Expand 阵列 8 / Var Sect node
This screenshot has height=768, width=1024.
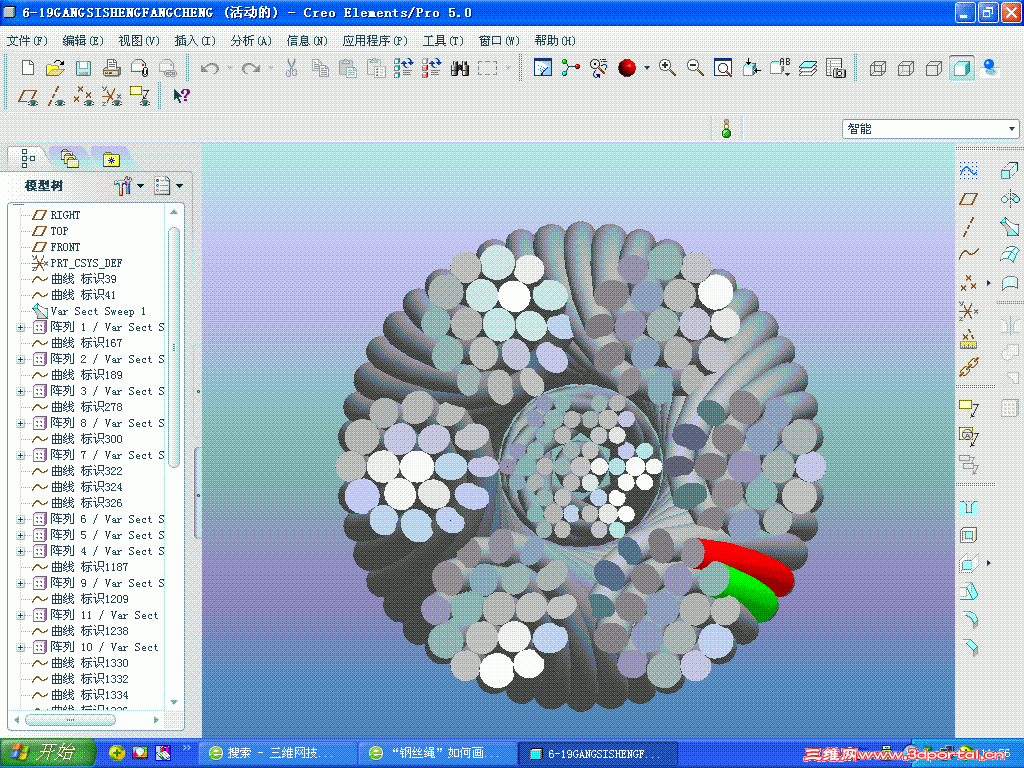[x=20, y=423]
